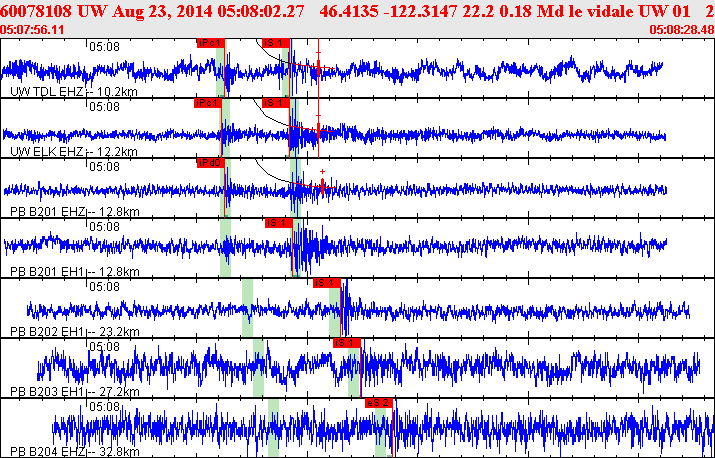
Task: Click the 05:08 time tick on the B204 trace
Action: [x=104, y=407]
